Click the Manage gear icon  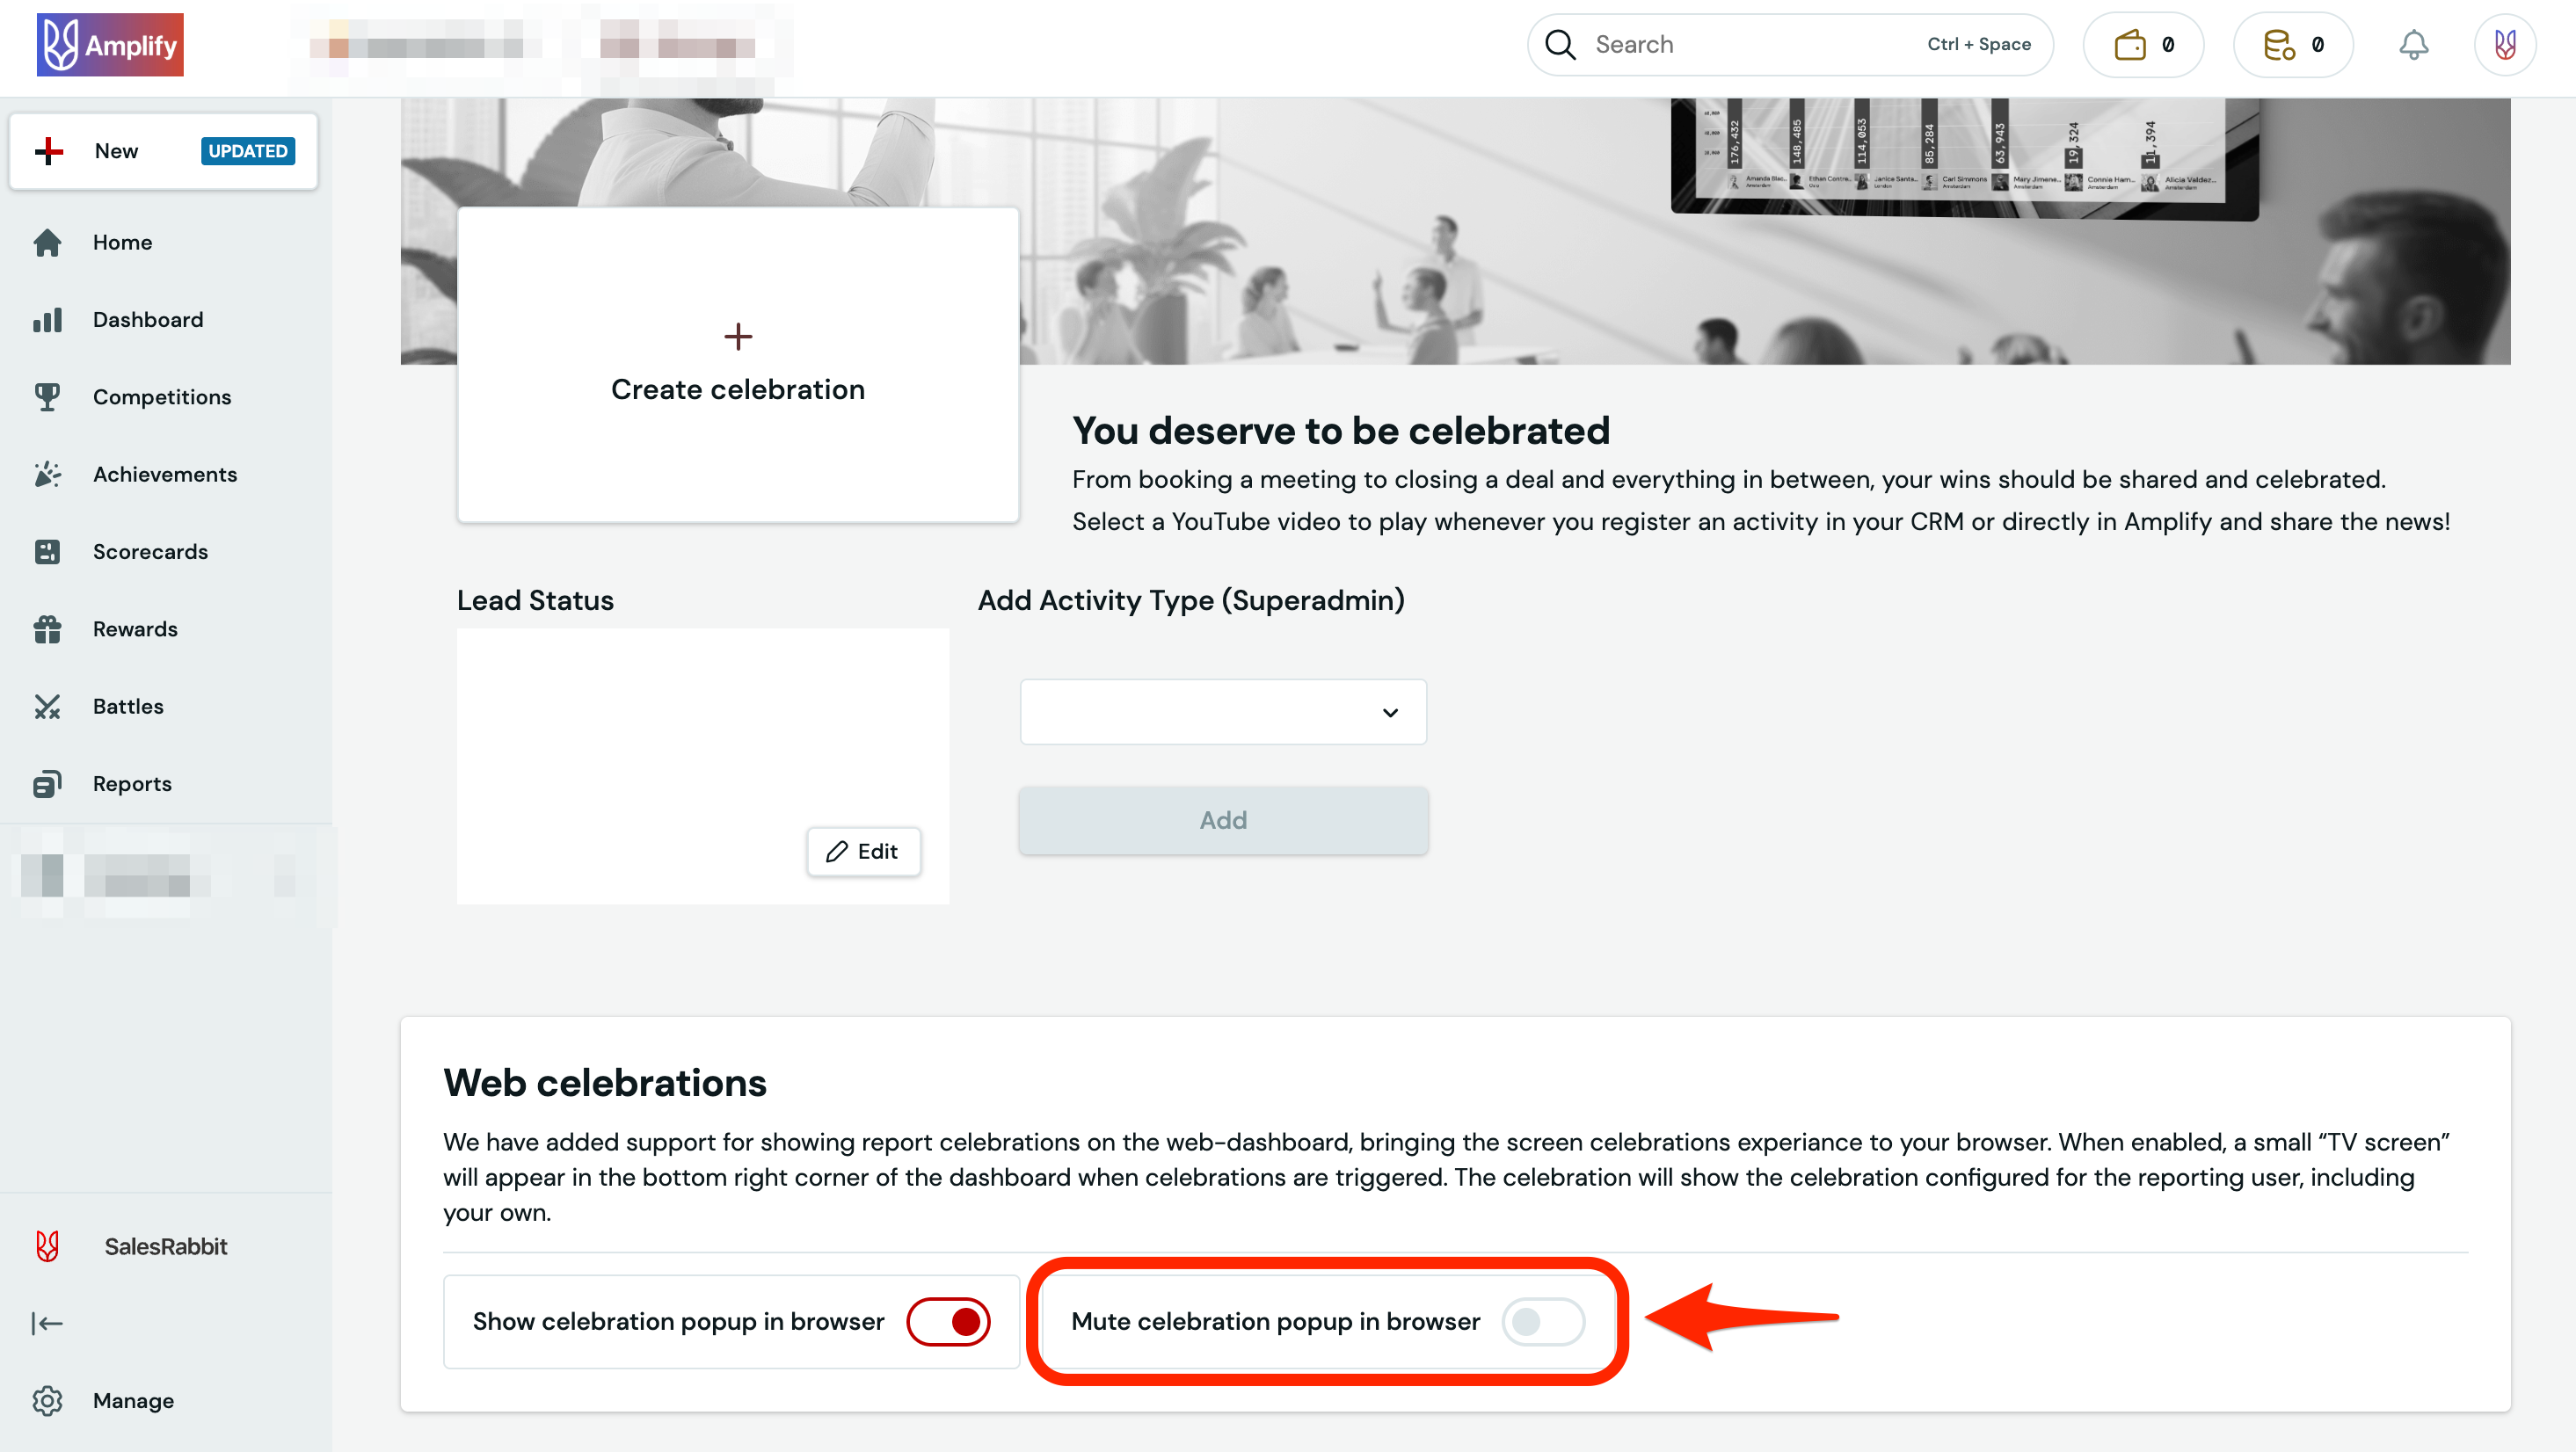point(47,1400)
